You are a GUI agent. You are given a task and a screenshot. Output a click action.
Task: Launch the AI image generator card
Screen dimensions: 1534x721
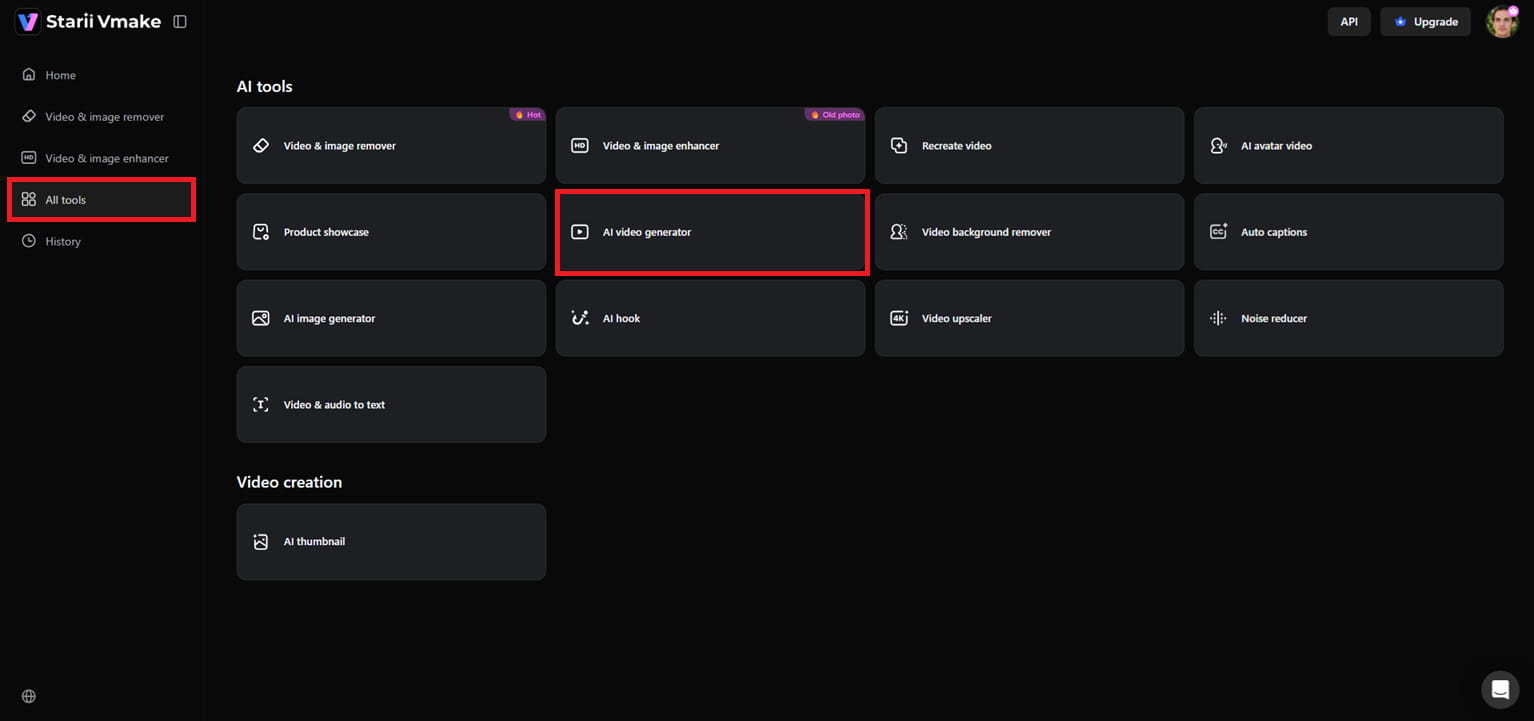[x=391, y=318]
